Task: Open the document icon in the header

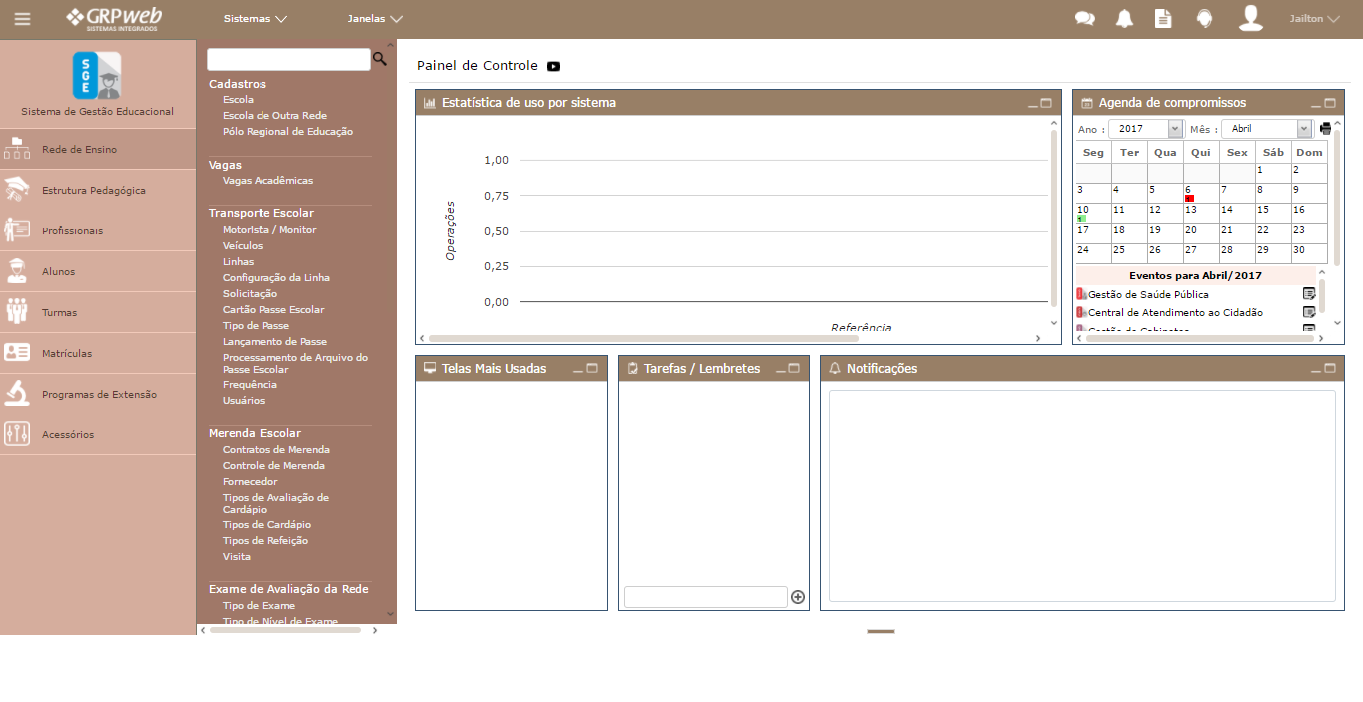Action: [1163, 19]
